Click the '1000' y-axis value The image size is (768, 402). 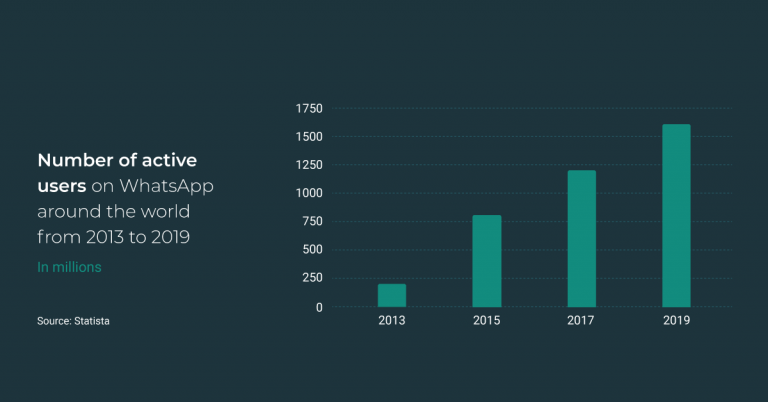(x=309, y=193)
